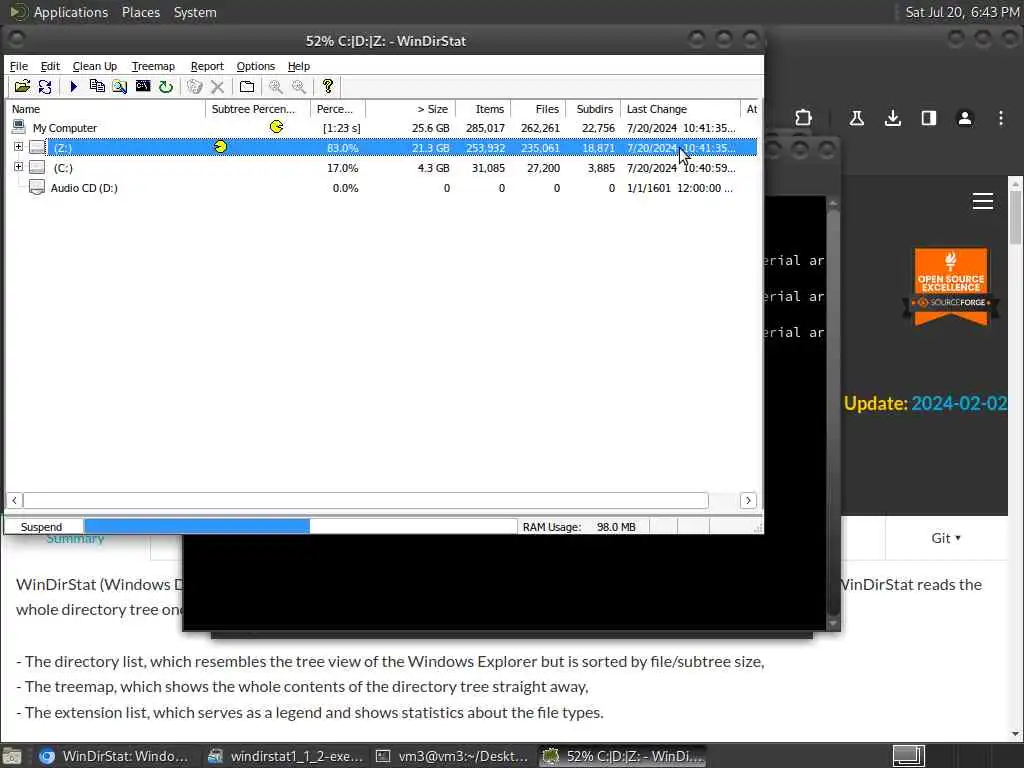Click the Suspend button
The width and height of the screenshot is (1024, 768).
tap(41, 526)
